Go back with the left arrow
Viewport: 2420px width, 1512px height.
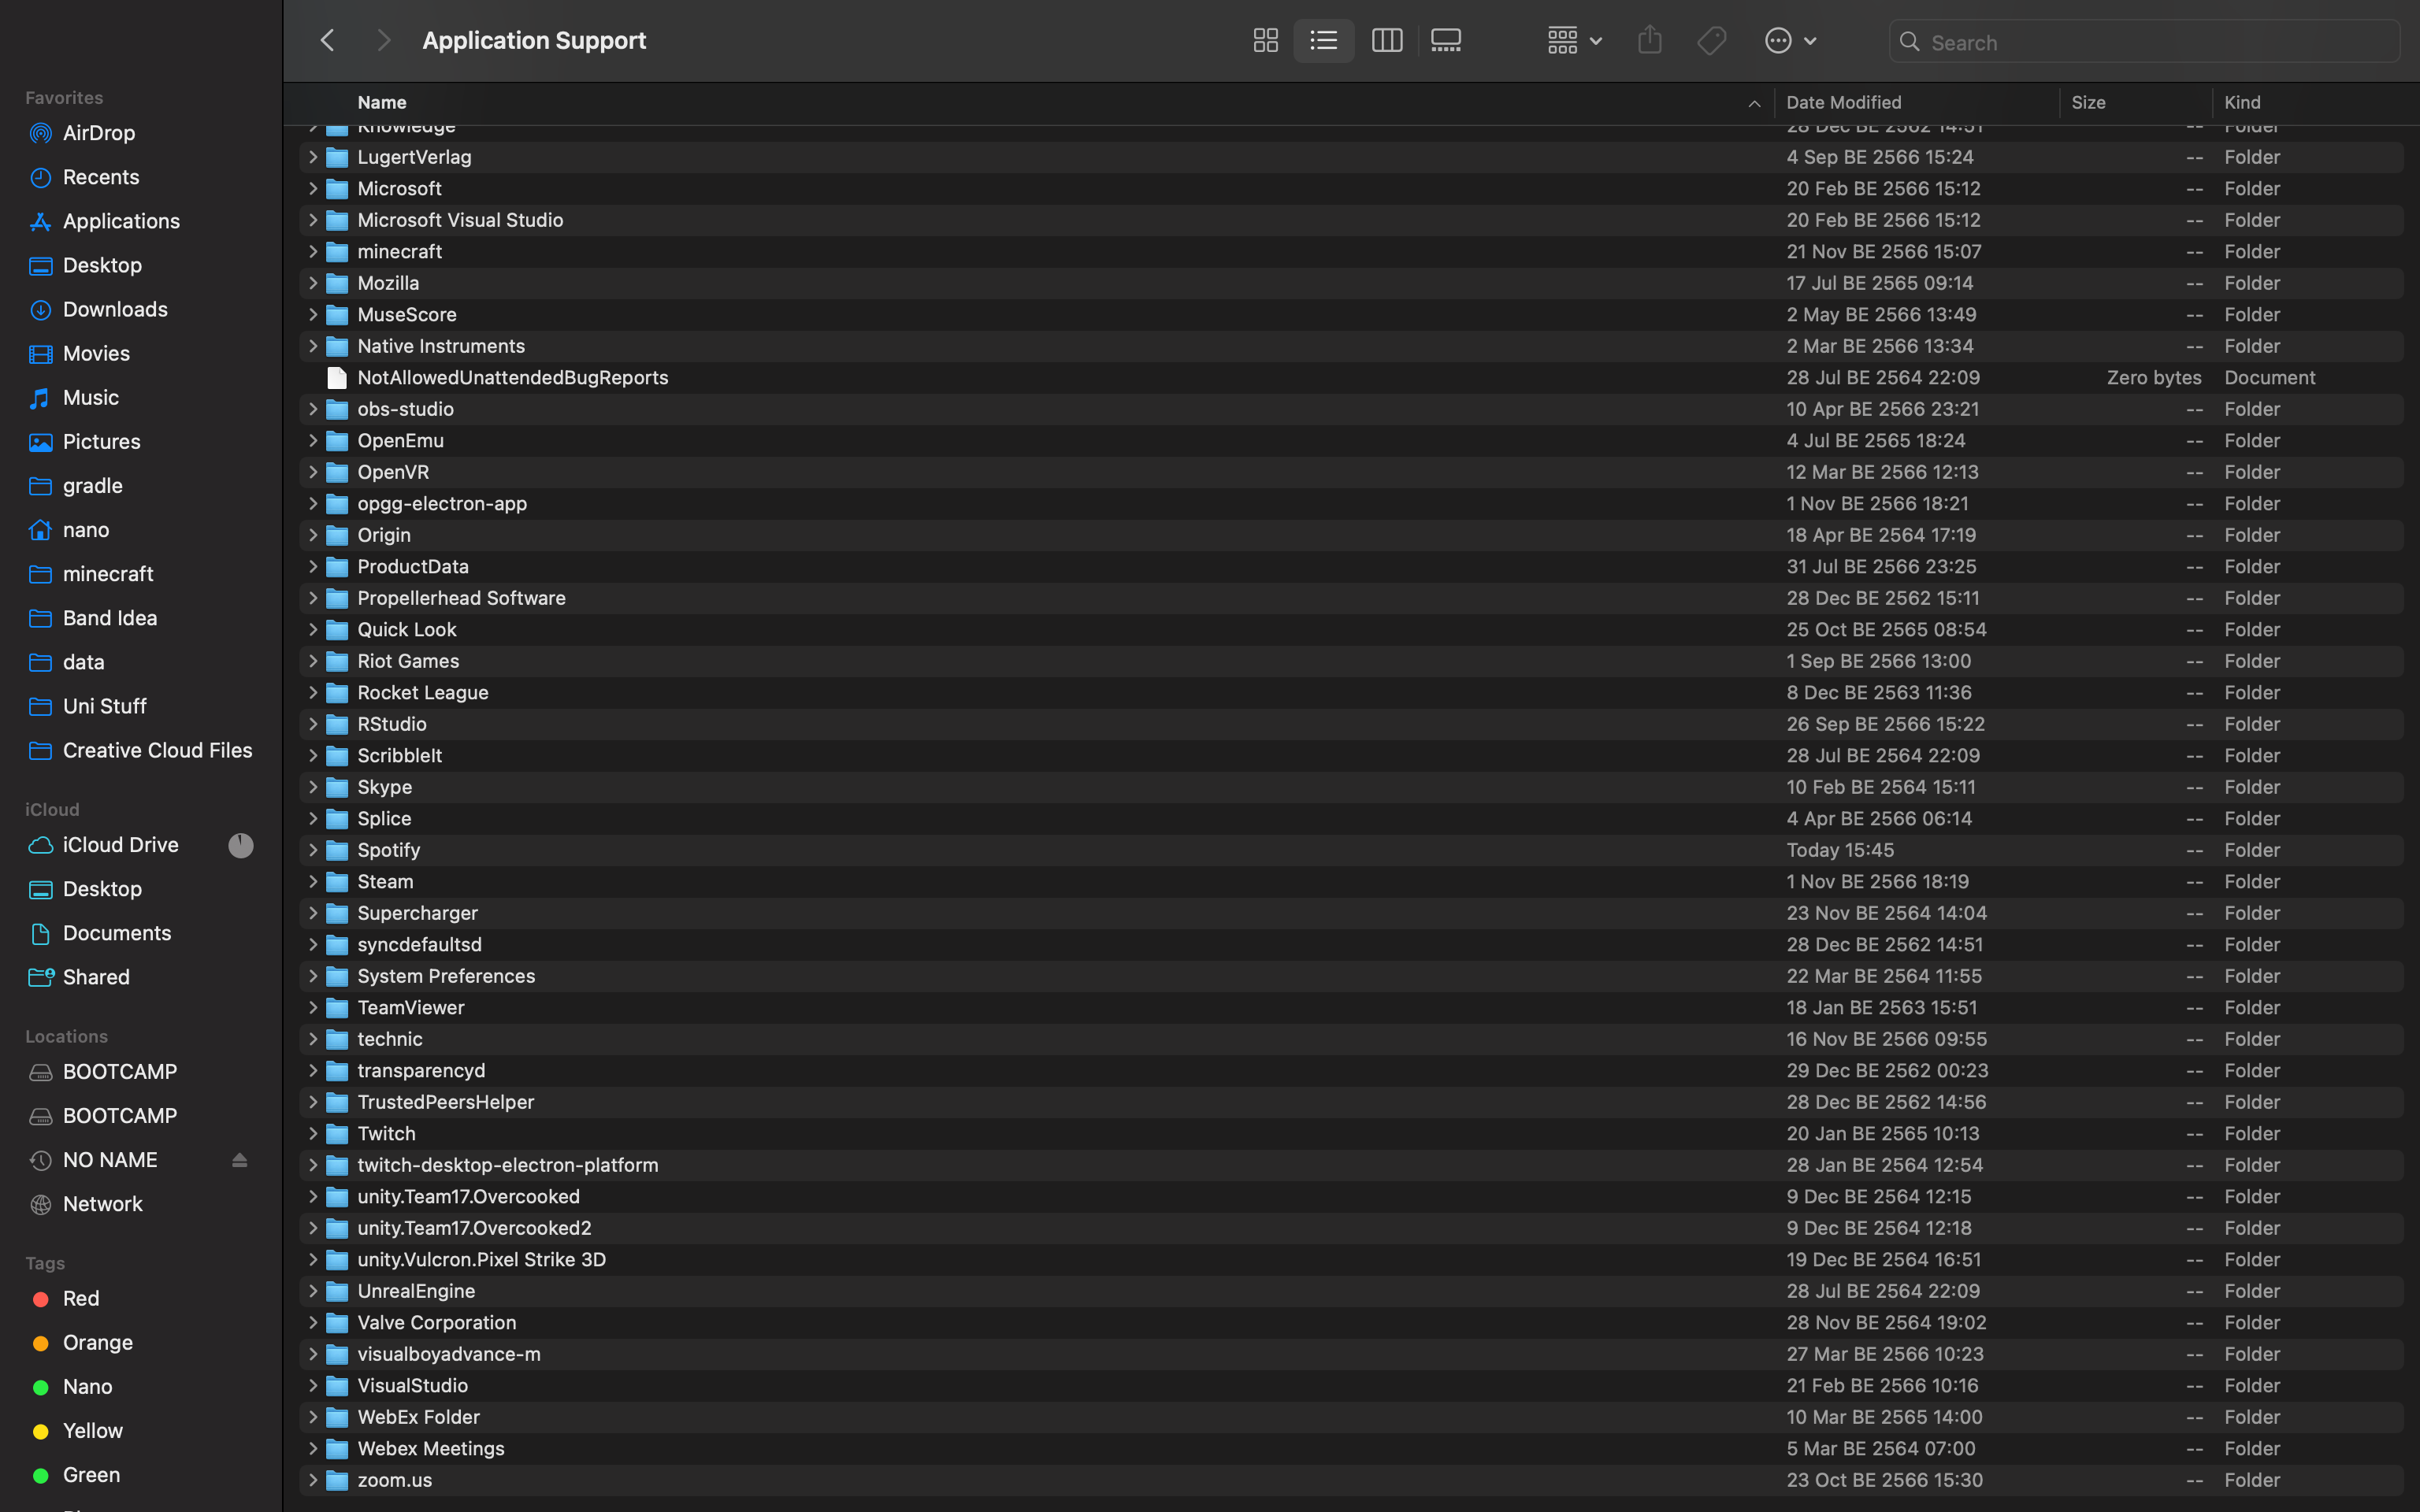click(x=327, y=41)
